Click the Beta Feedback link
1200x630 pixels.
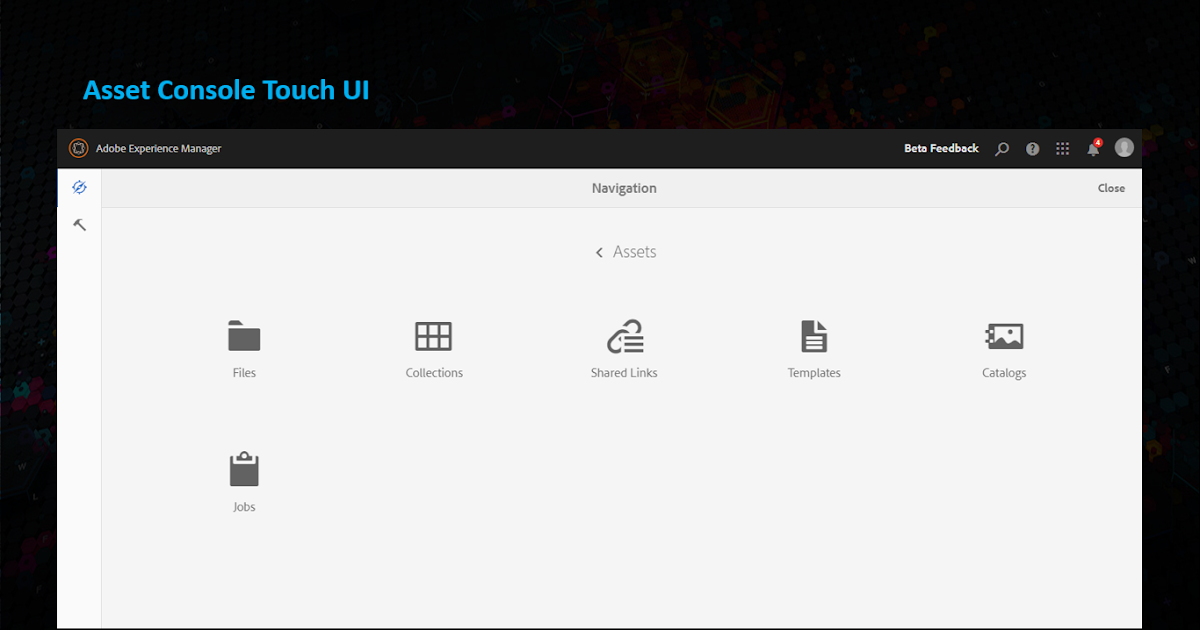(941, 148)
